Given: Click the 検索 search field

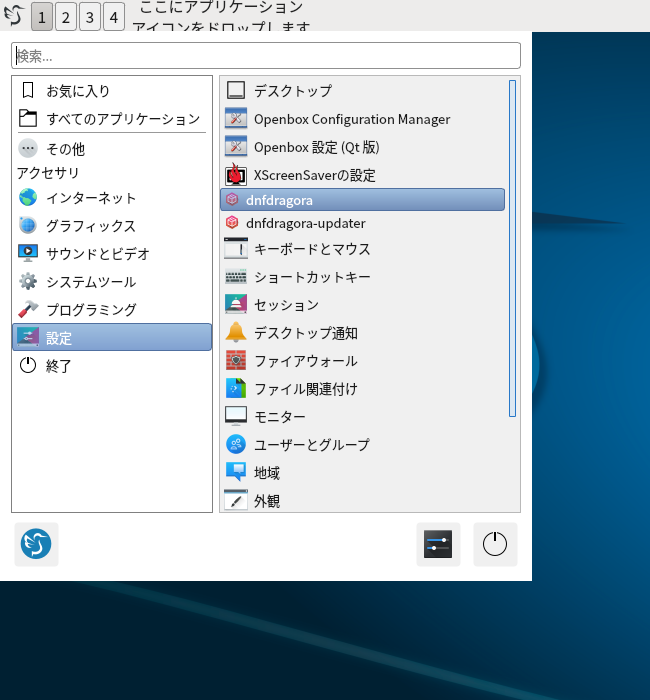Looking at the screenshot, I should (266, 56).
